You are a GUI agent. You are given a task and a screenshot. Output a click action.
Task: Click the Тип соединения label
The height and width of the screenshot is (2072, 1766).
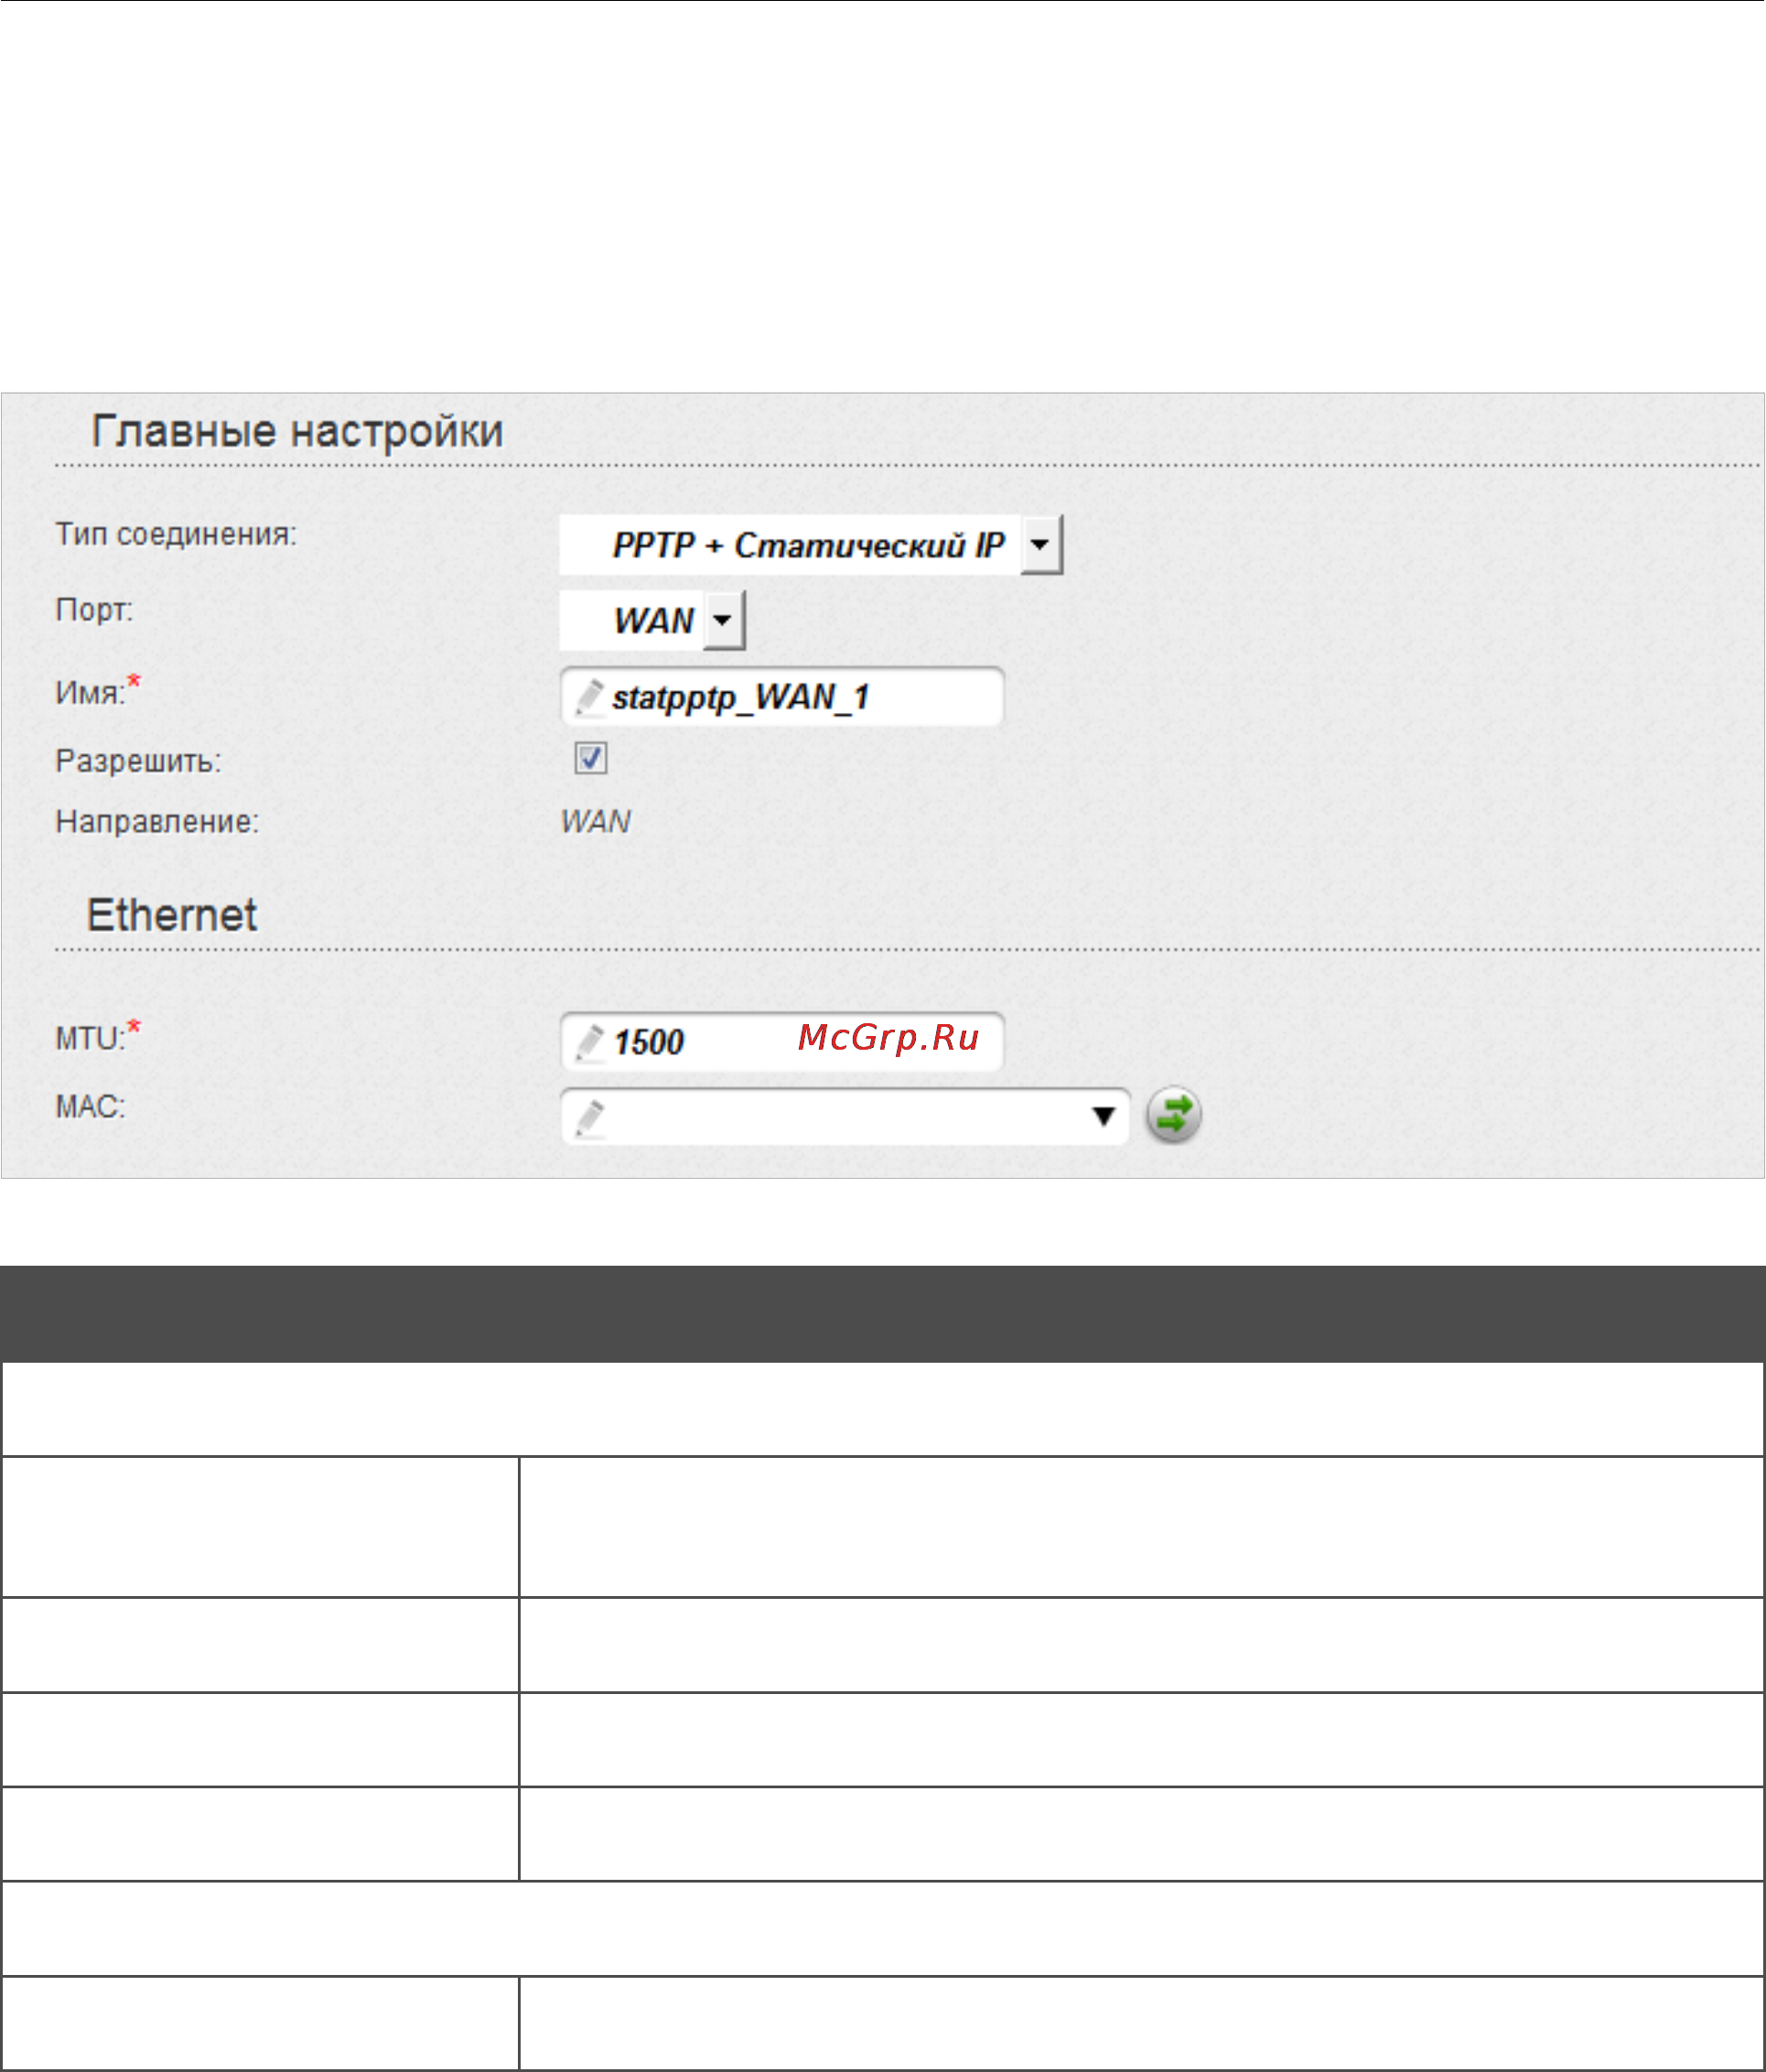point(176,534)
